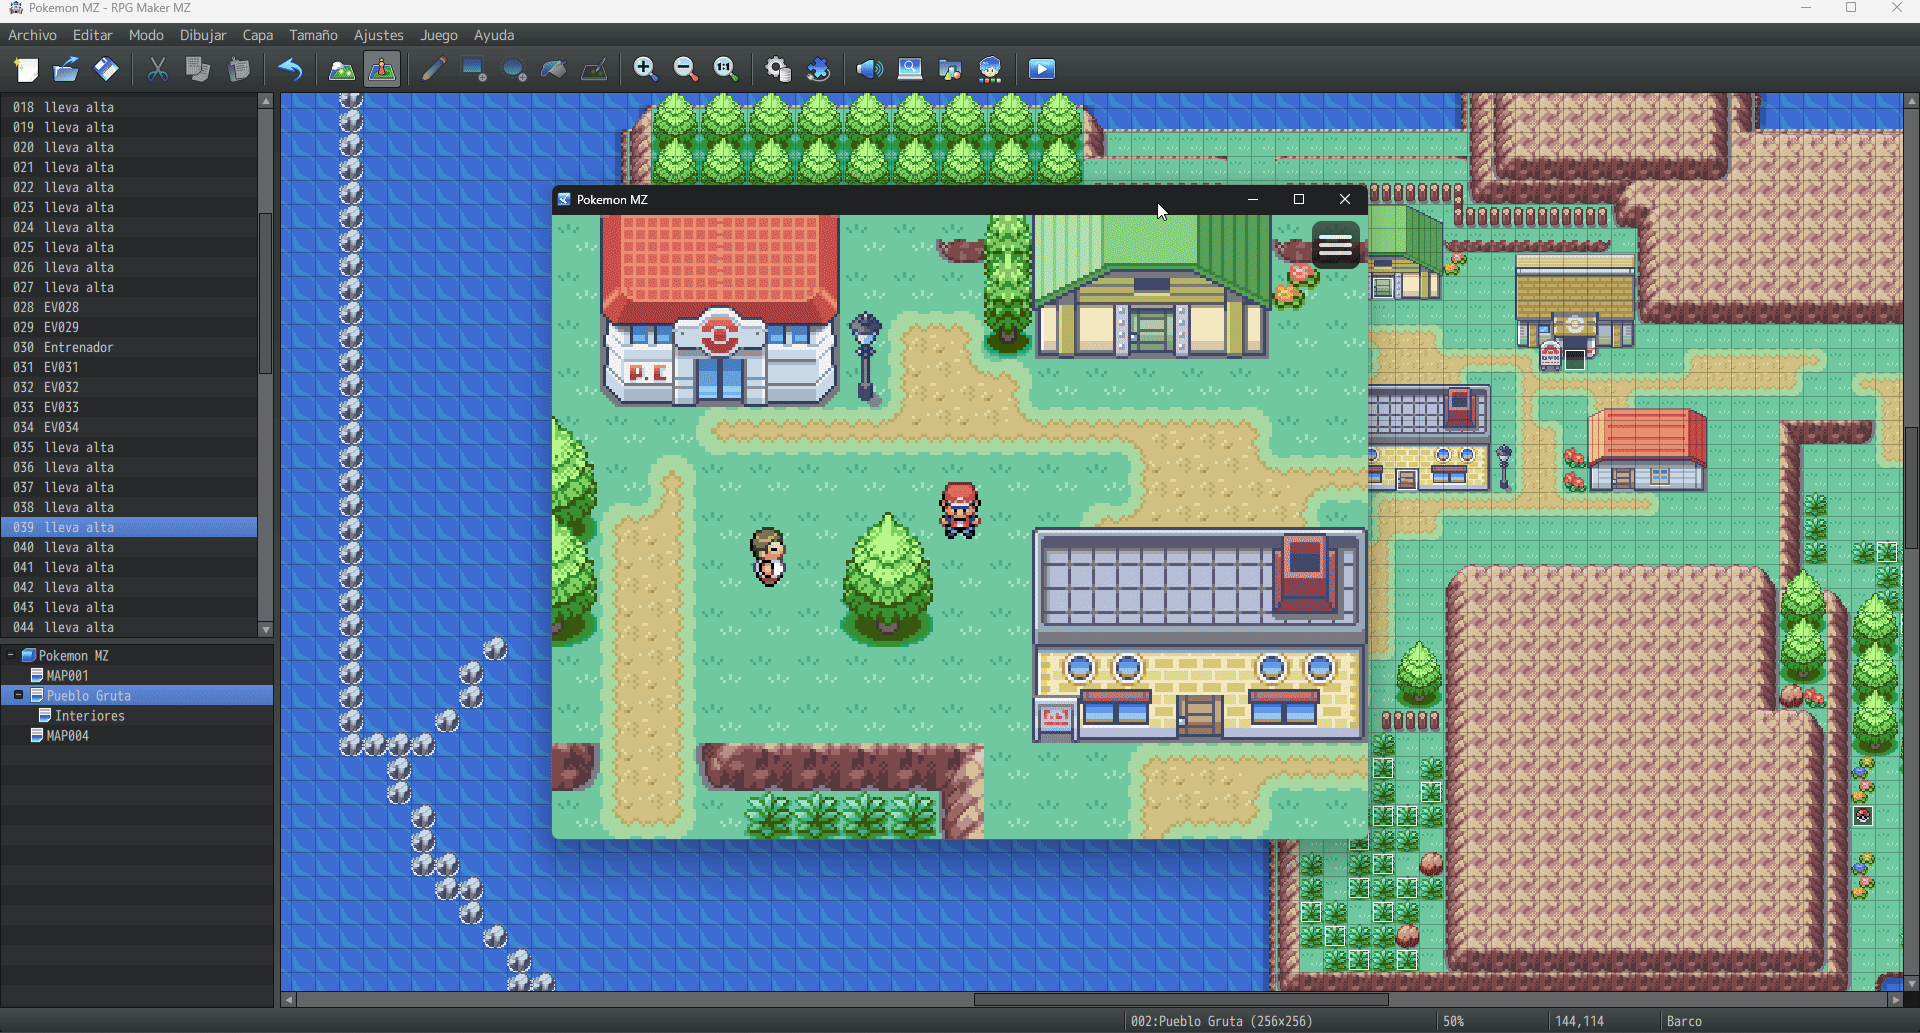Open the Ajustes menu
This screenshot has height=1033, width=1920.
click(379, 35)
